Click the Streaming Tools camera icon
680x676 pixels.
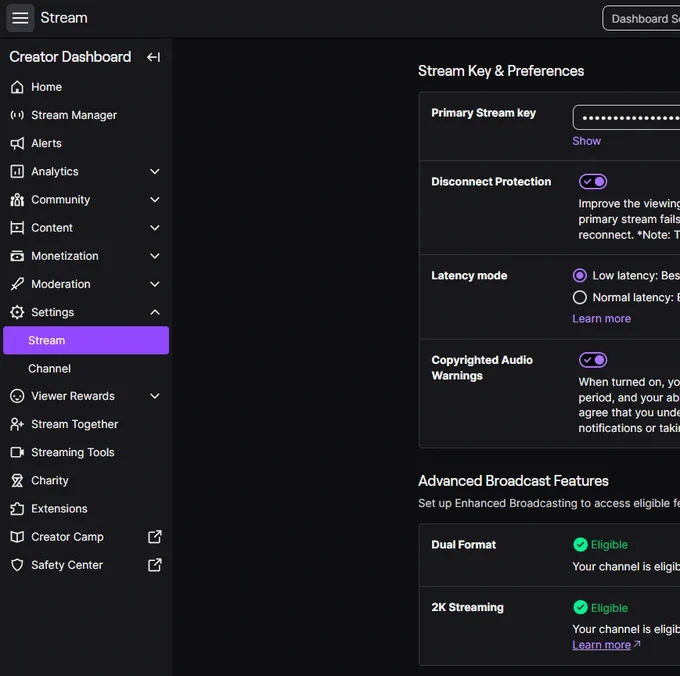tap(17, 453)
